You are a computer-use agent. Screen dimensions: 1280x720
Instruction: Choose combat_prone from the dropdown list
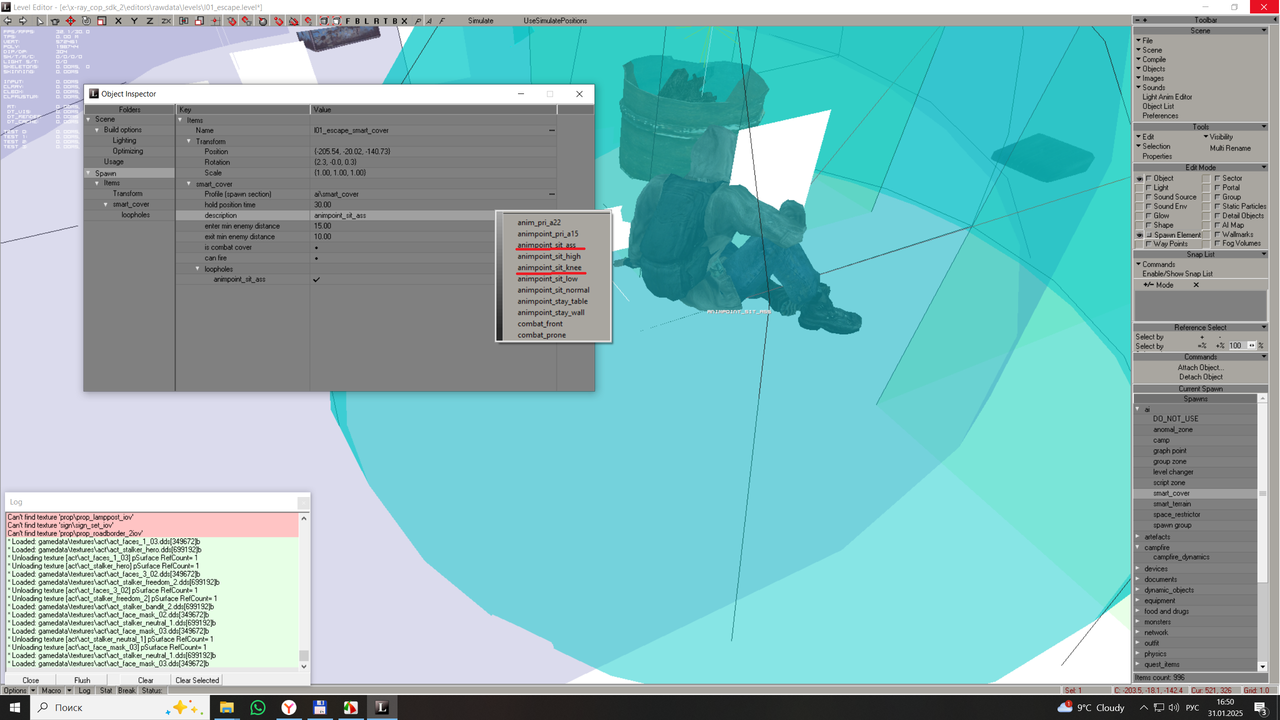(541, 335)
